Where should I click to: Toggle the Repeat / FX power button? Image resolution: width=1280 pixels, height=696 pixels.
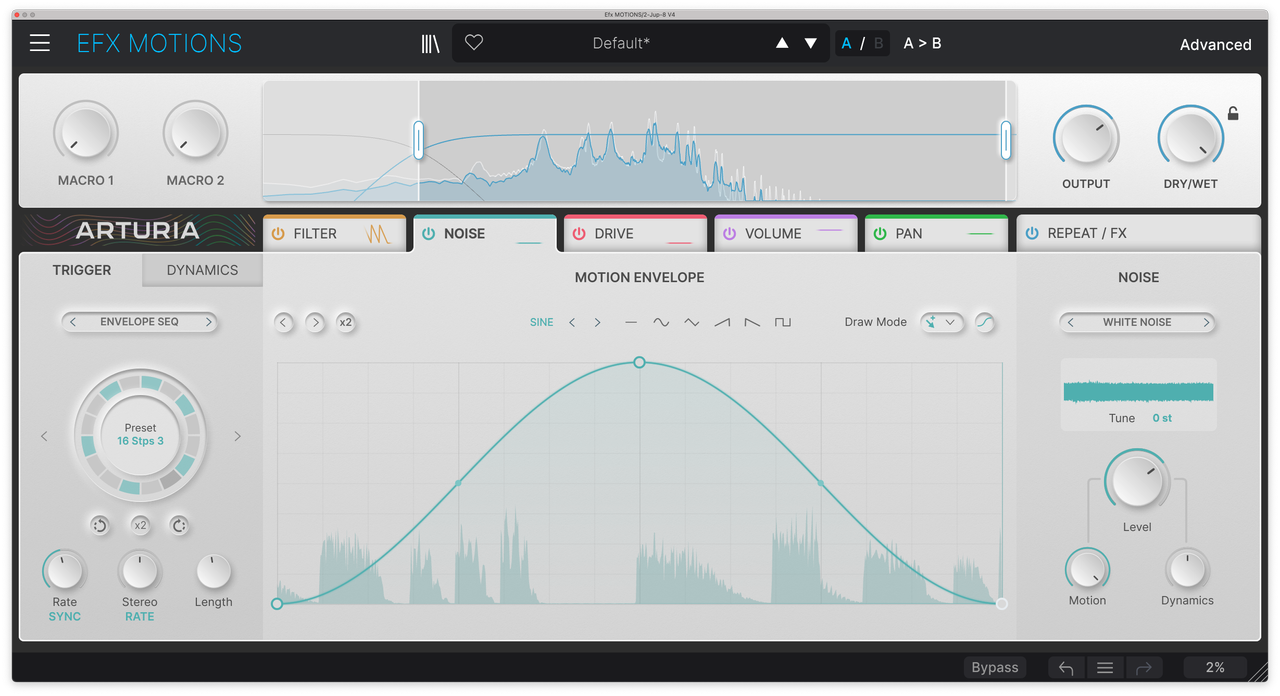tap(1032, 234)
